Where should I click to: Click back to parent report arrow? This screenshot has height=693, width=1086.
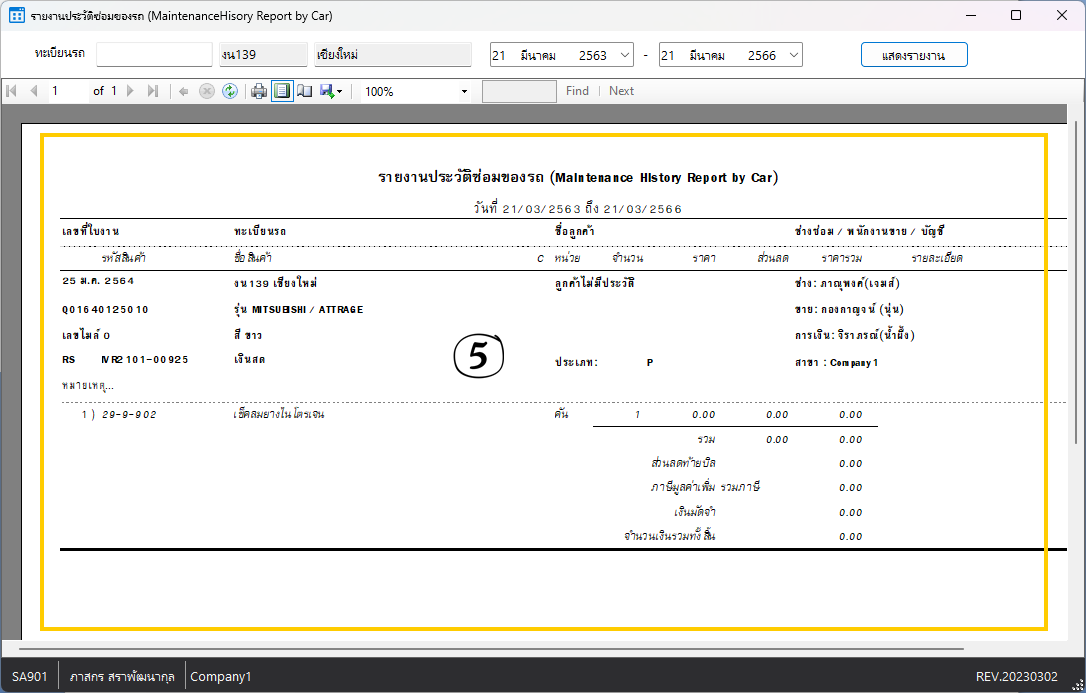184,91
